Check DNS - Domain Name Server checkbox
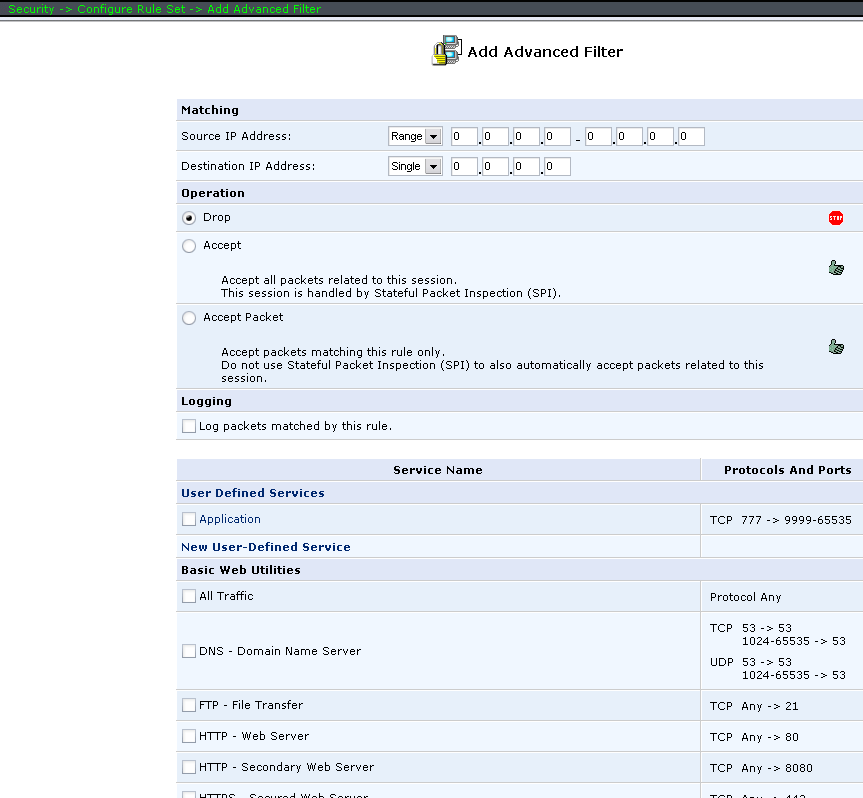This screenshot has width=863, height=798. (189, 651)
